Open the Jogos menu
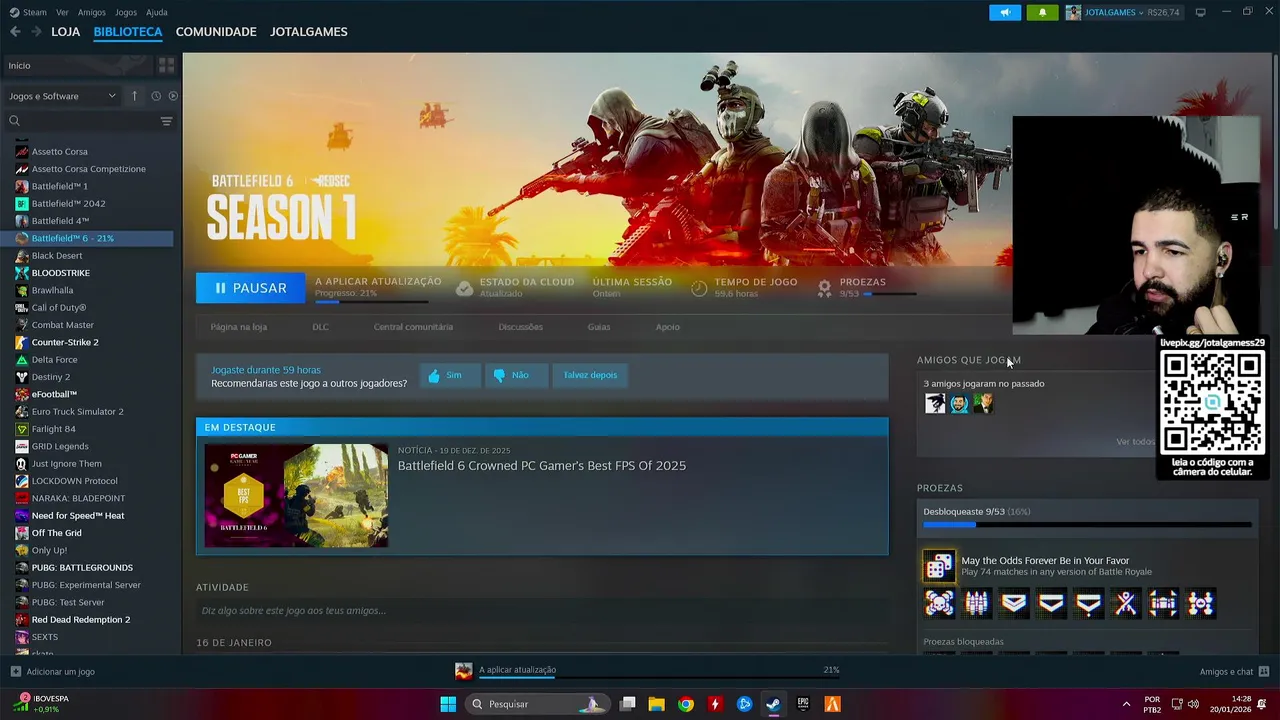This screenshot has width=1280, height=720. pyautogui.click(x=126, y=12)
